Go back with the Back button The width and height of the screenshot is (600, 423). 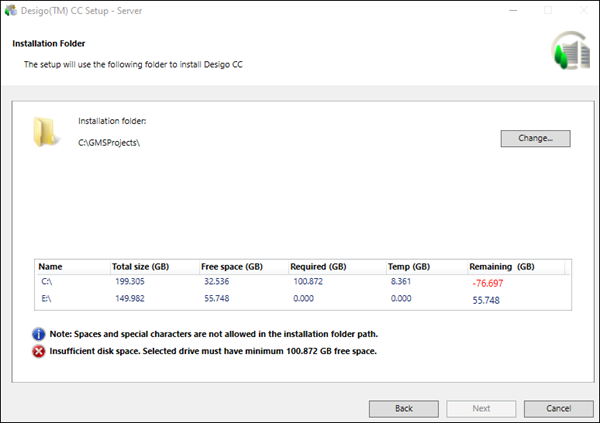click(x=403, y=409)
